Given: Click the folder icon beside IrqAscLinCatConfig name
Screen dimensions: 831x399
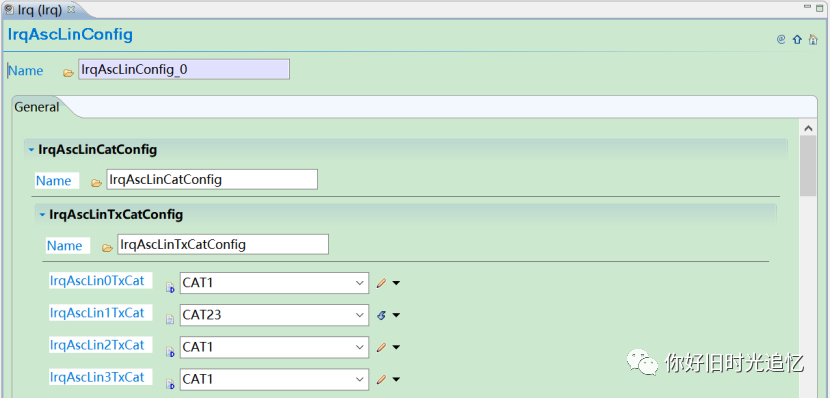Looking at the screenshot, I should click(96, 183).
